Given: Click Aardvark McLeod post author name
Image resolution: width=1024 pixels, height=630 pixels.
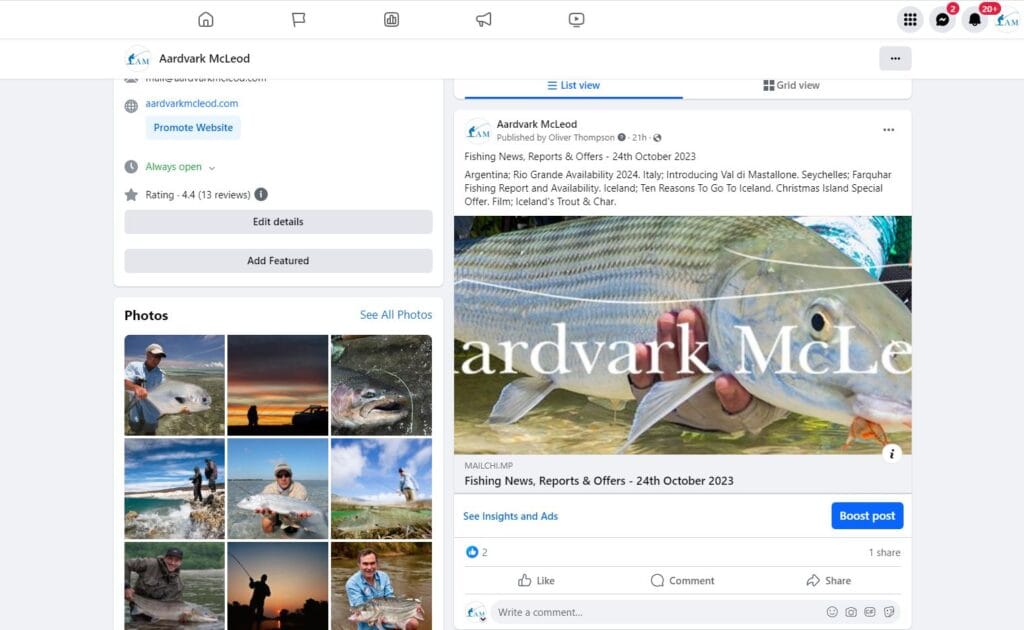Looking at the screenshot, I should coord(537,124).
